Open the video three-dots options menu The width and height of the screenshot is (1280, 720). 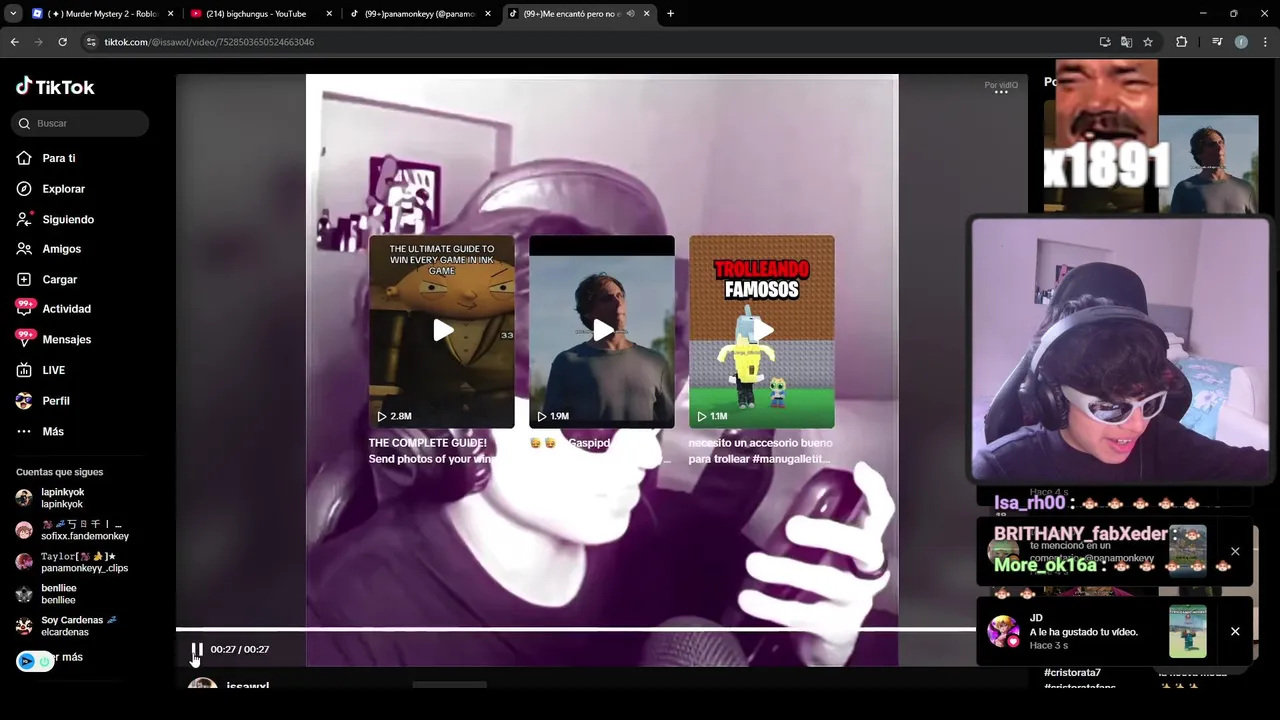1001,92
